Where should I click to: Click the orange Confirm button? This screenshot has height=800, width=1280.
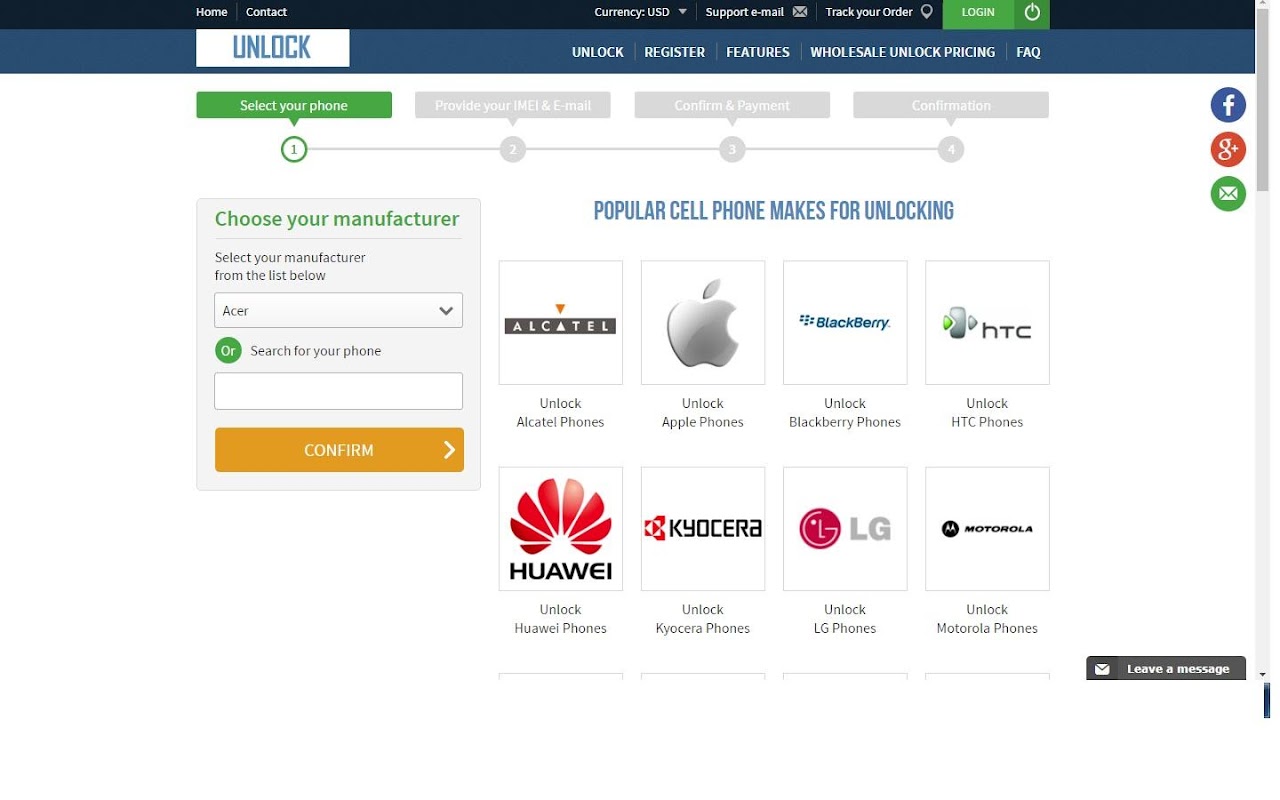point(339,450)
